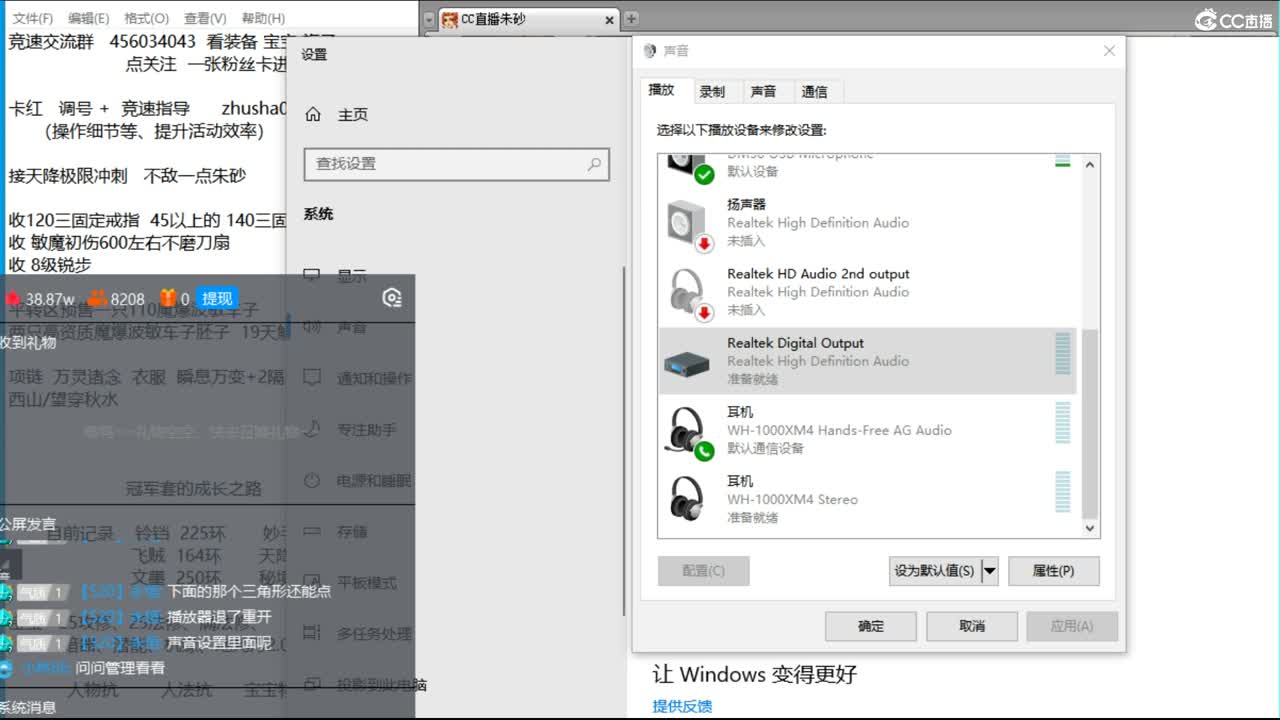Open the 查看(V) menu in Notepad
Screen dimensions: 1280x720
205,18
